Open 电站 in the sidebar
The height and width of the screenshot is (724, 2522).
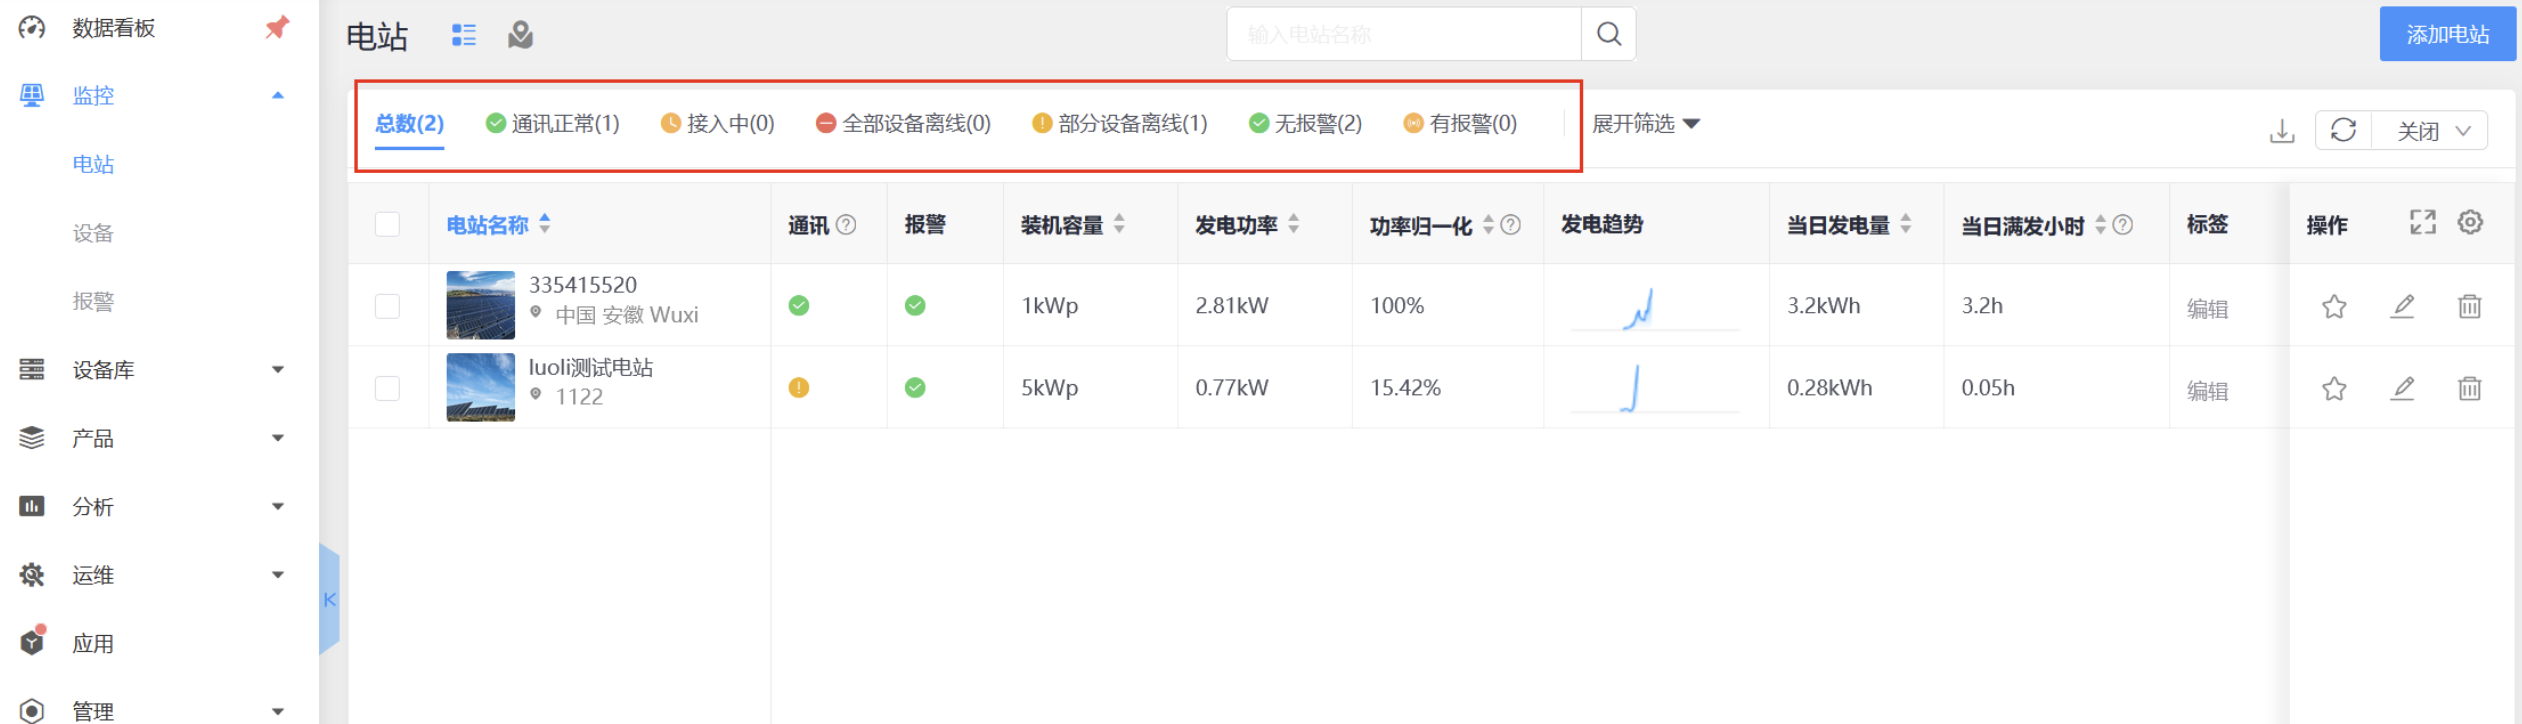tap(93, 164)
